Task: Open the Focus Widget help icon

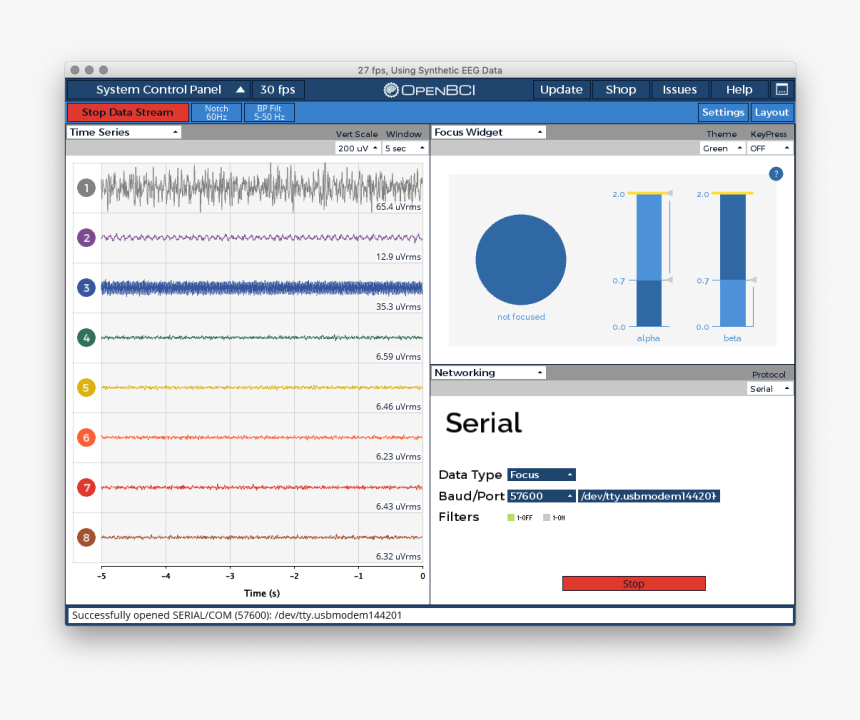Action: pos(776,174)
